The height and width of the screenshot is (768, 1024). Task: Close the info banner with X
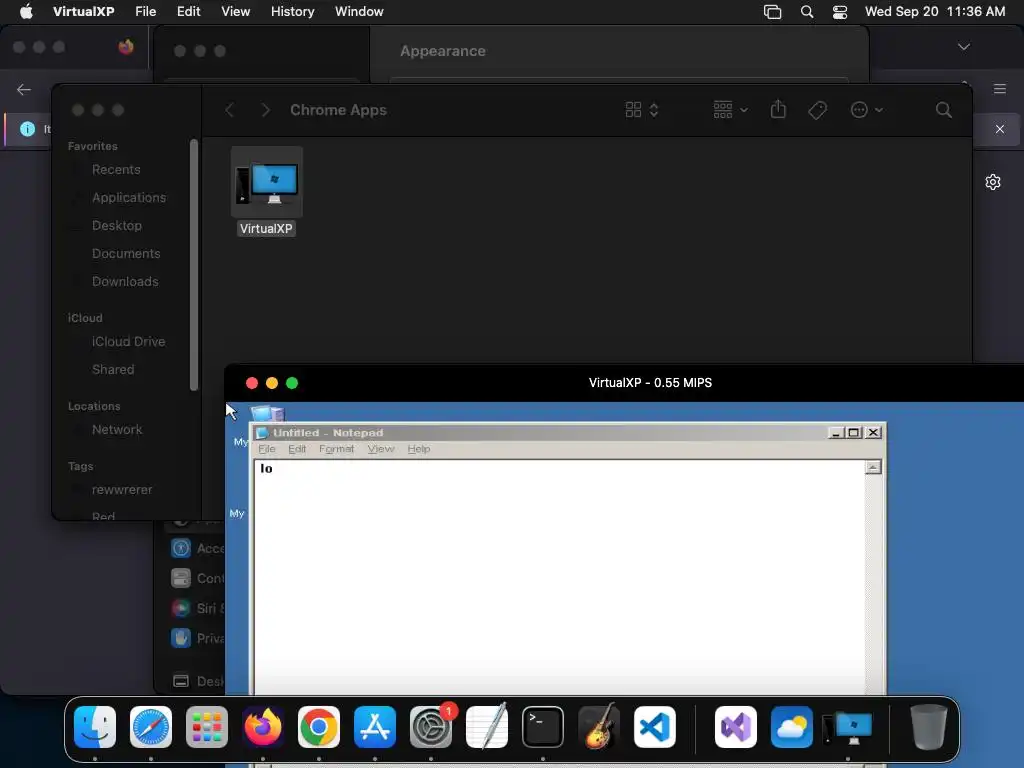(1000, 129)
